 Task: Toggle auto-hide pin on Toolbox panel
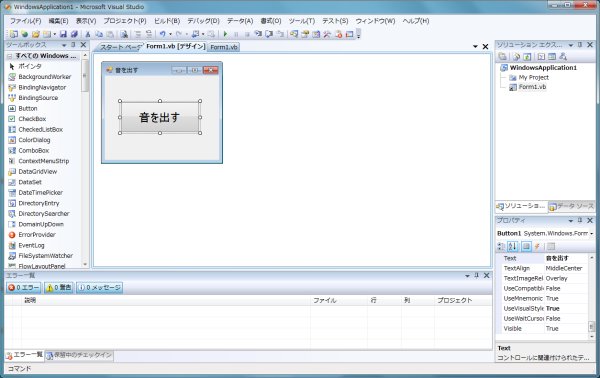(73, 45)
